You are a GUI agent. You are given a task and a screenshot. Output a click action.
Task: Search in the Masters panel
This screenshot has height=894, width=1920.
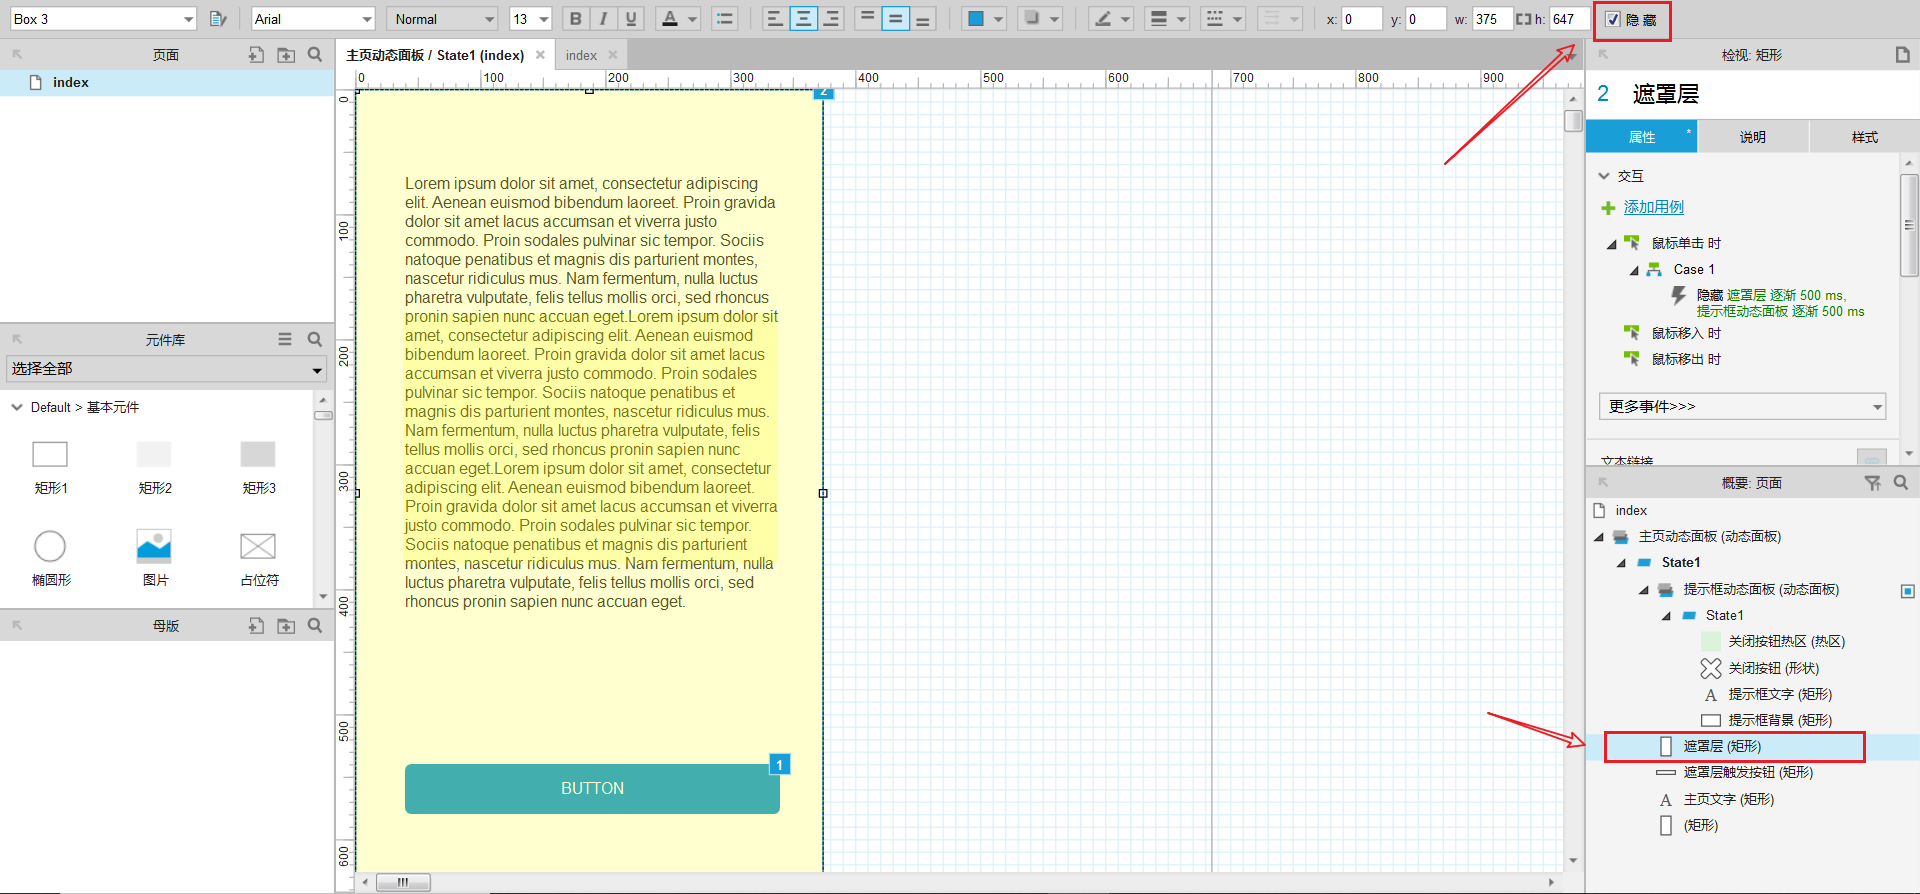315,626
